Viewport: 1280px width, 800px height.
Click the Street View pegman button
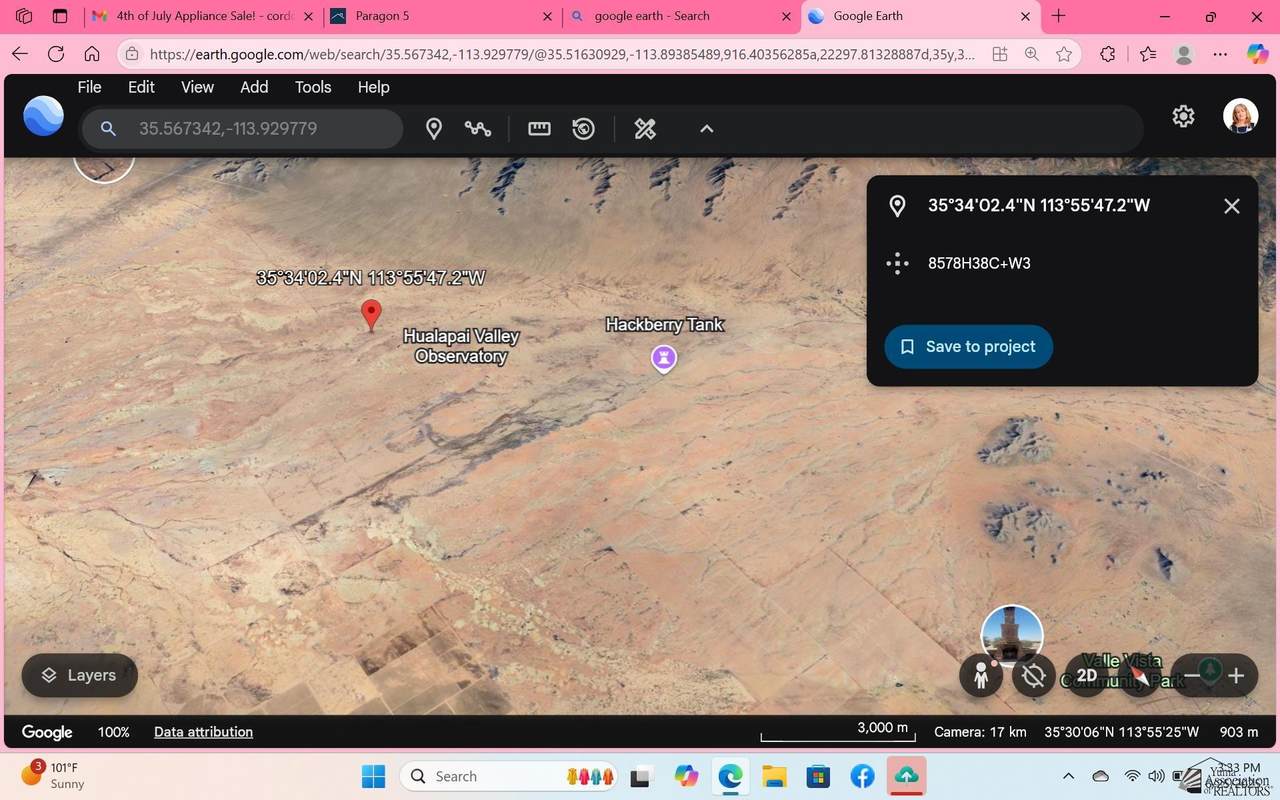point(981,676)
